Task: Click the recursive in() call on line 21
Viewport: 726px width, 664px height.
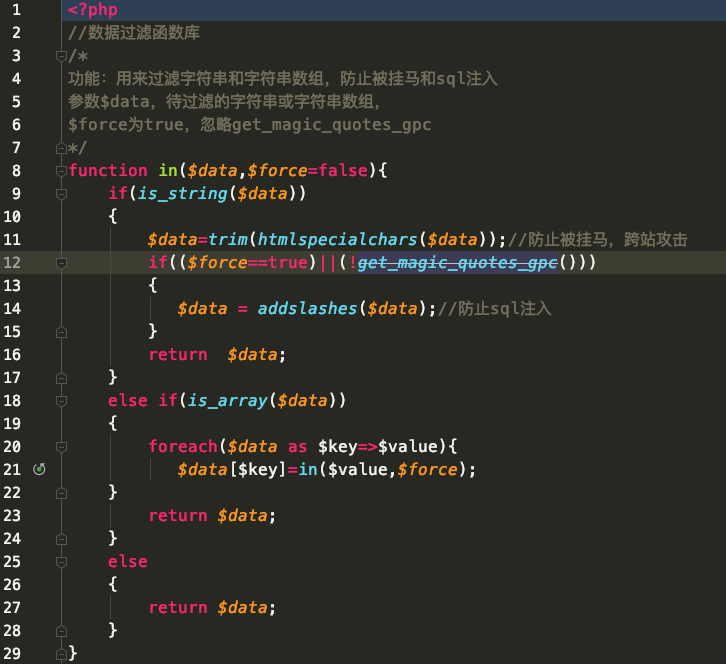Action: coord(387,470)
